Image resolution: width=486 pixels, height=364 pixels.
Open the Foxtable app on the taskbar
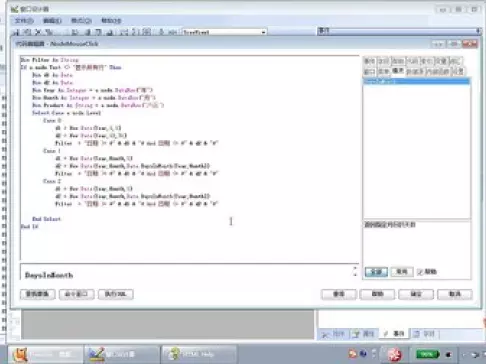point(45,354)
